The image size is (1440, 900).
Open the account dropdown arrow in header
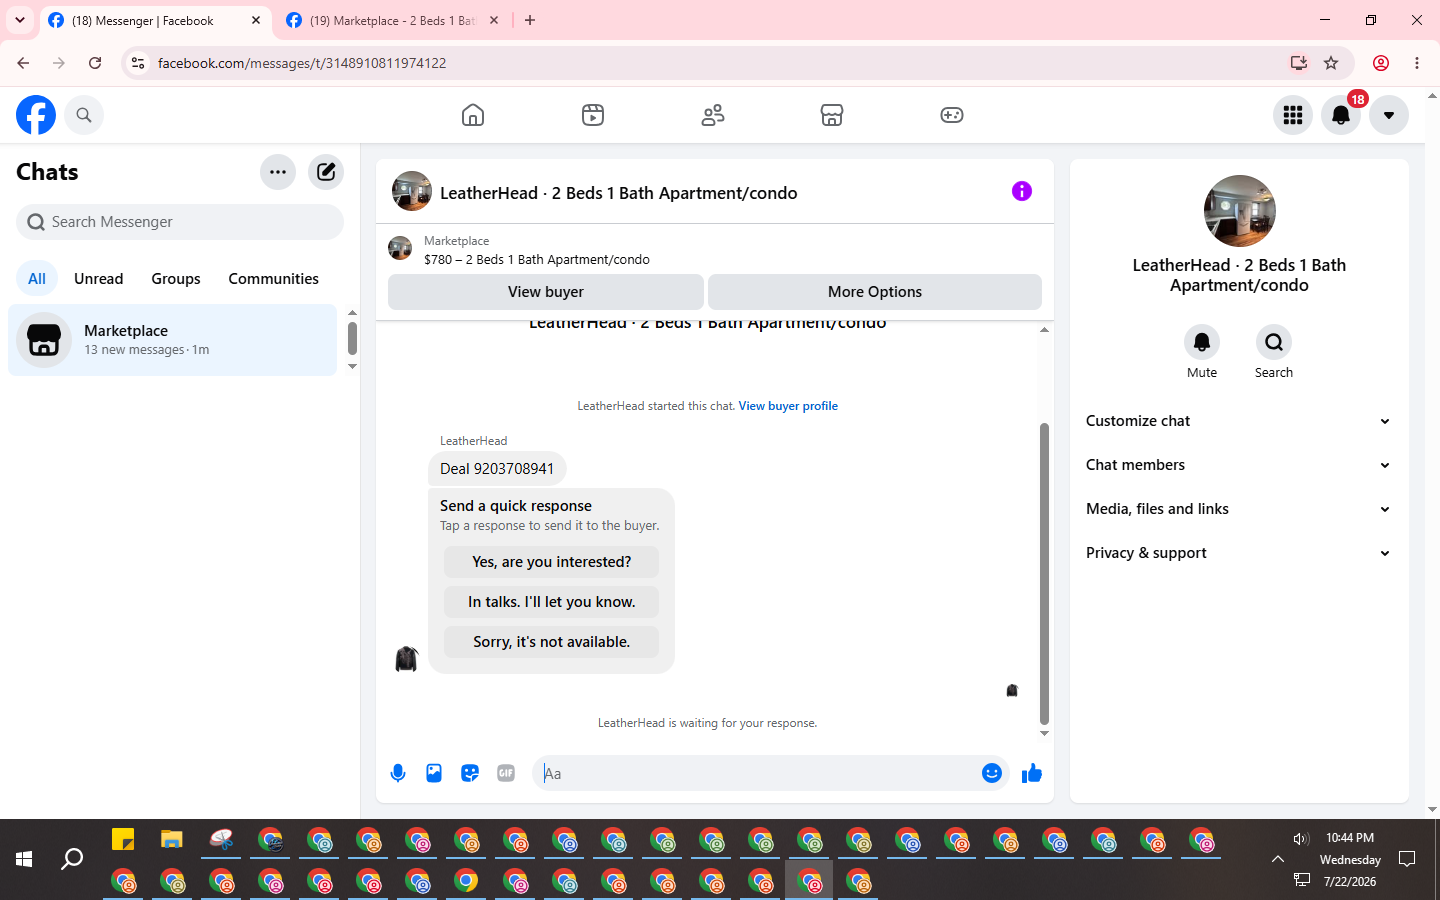[x=1389, y=115]
